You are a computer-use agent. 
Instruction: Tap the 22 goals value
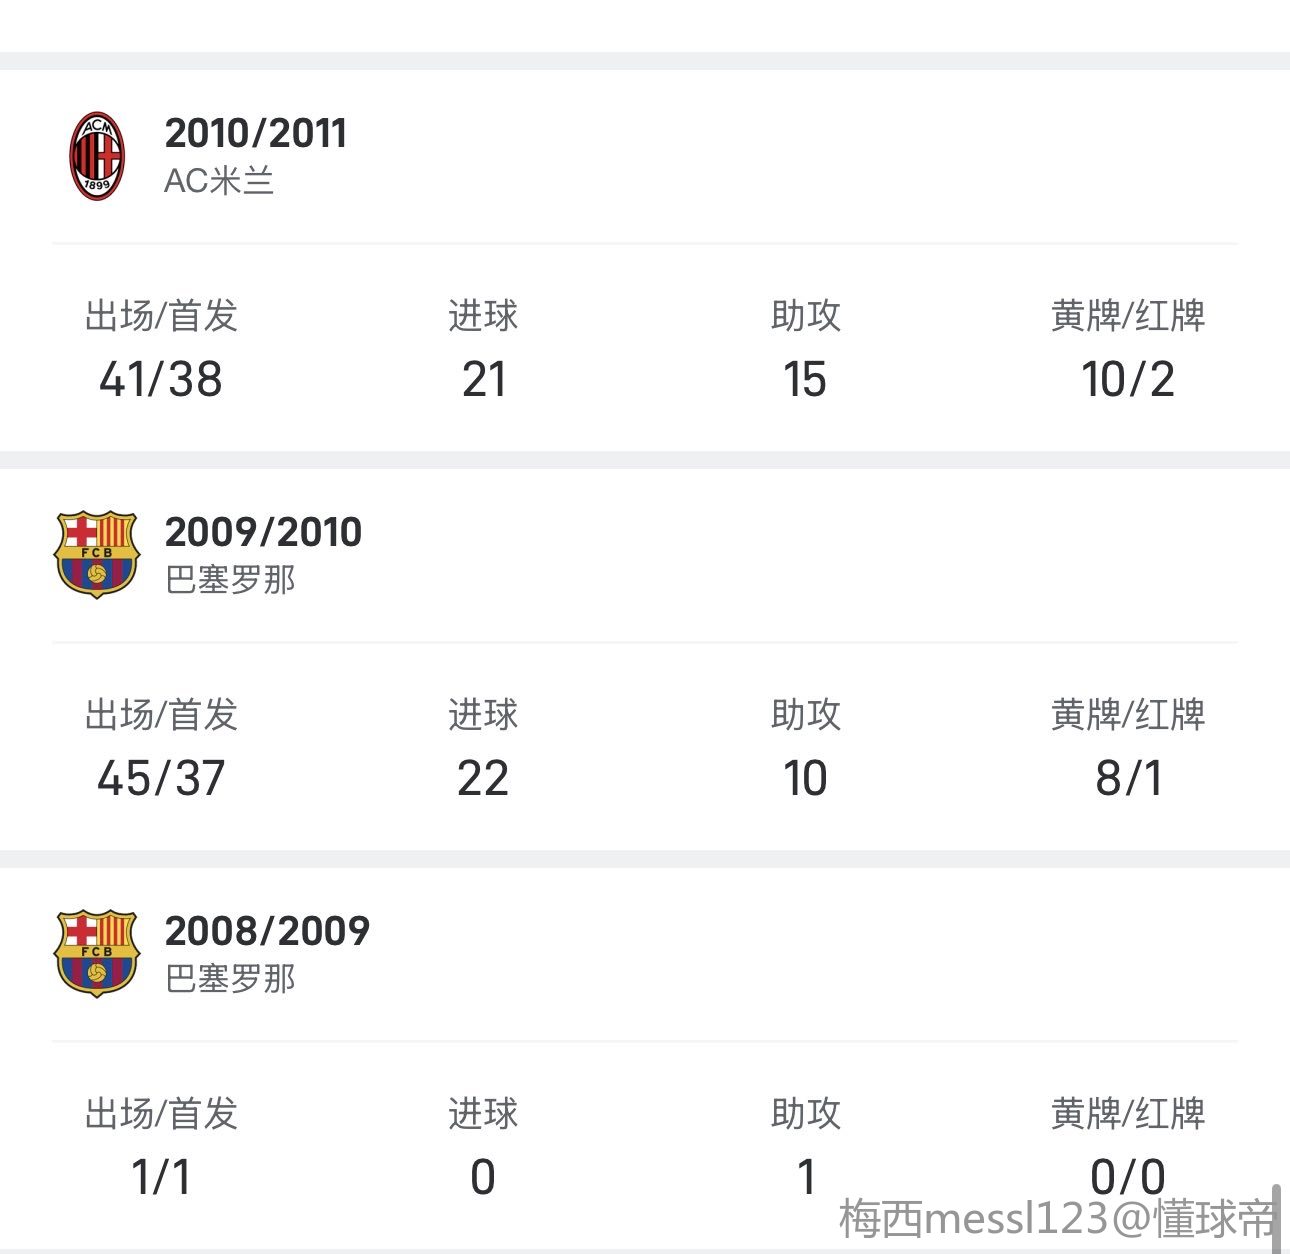click(x=483, y=779)
